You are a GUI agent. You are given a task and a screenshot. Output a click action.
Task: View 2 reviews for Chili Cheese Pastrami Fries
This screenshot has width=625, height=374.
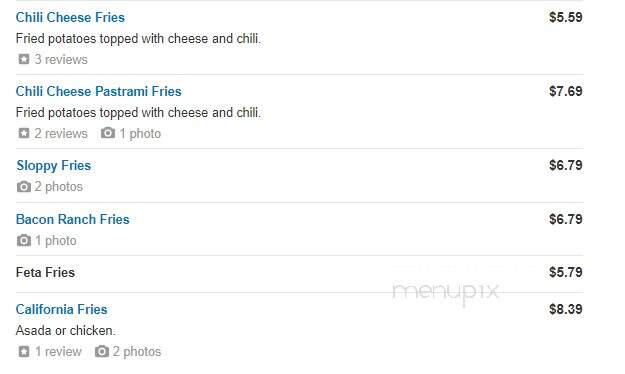(61, 133)
